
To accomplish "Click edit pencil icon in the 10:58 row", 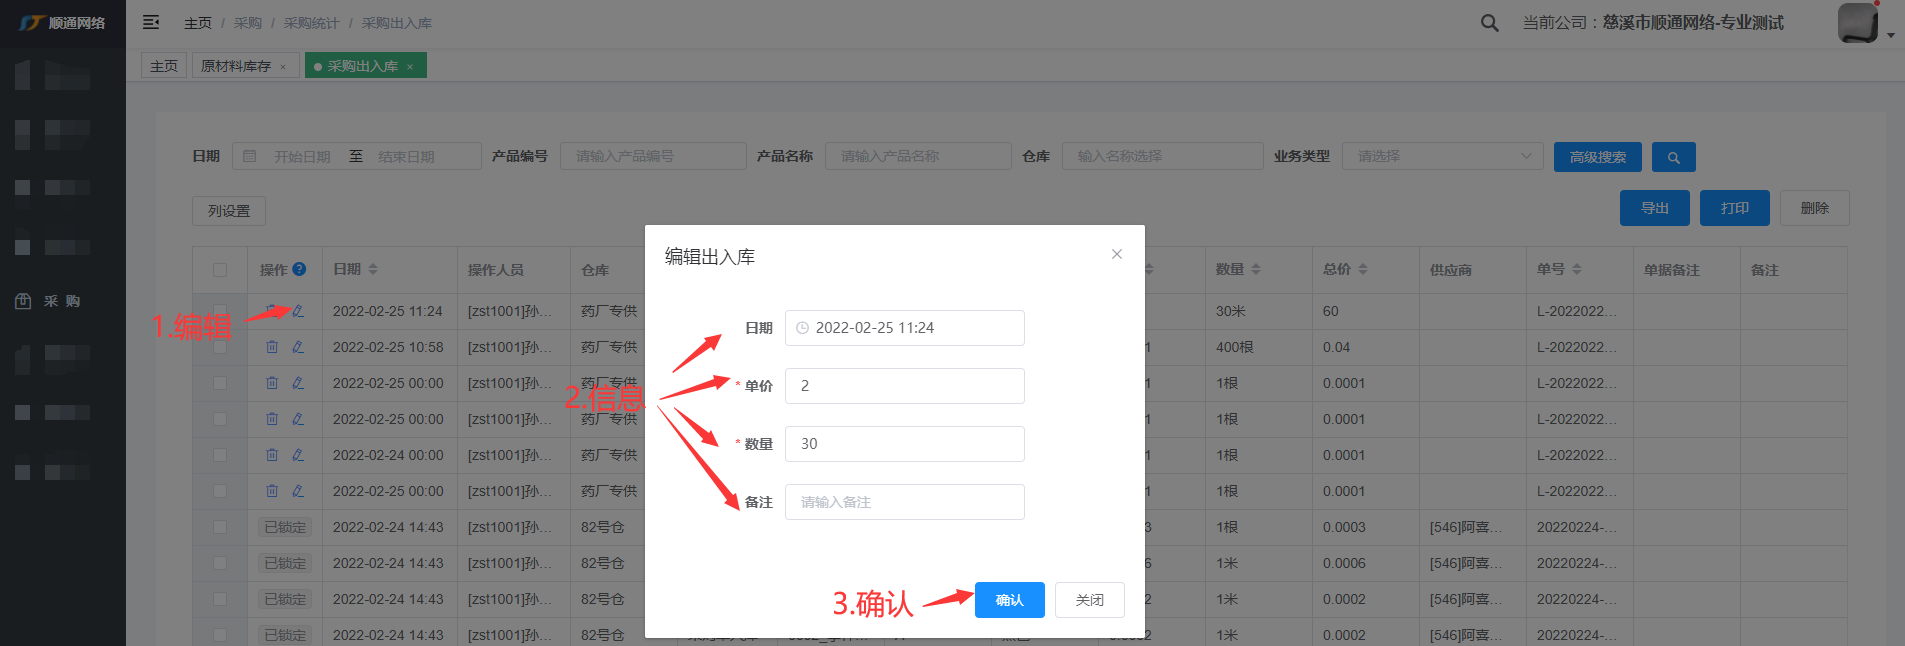I will click(x=298, y=347).
